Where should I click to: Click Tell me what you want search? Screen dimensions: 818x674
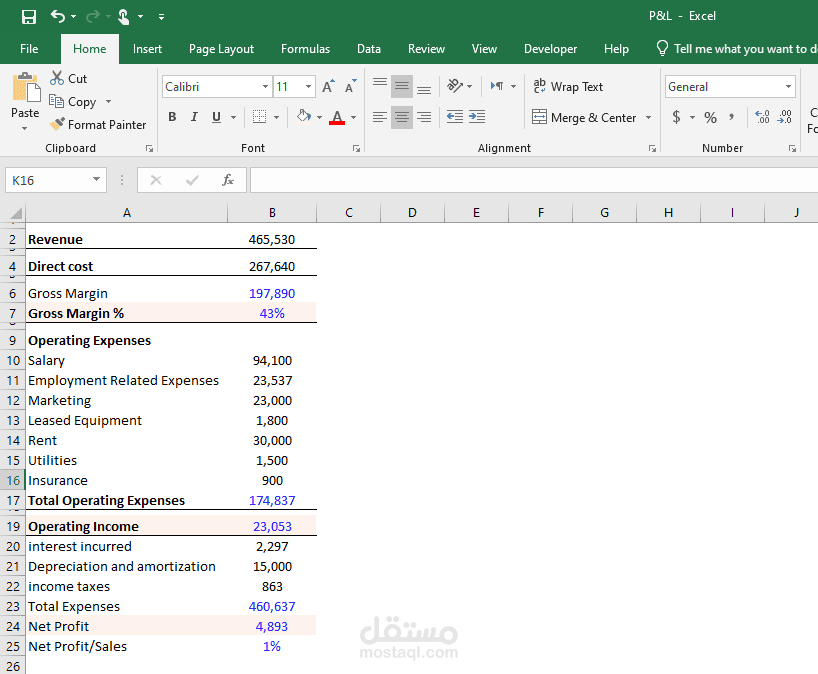pos(738,49)
